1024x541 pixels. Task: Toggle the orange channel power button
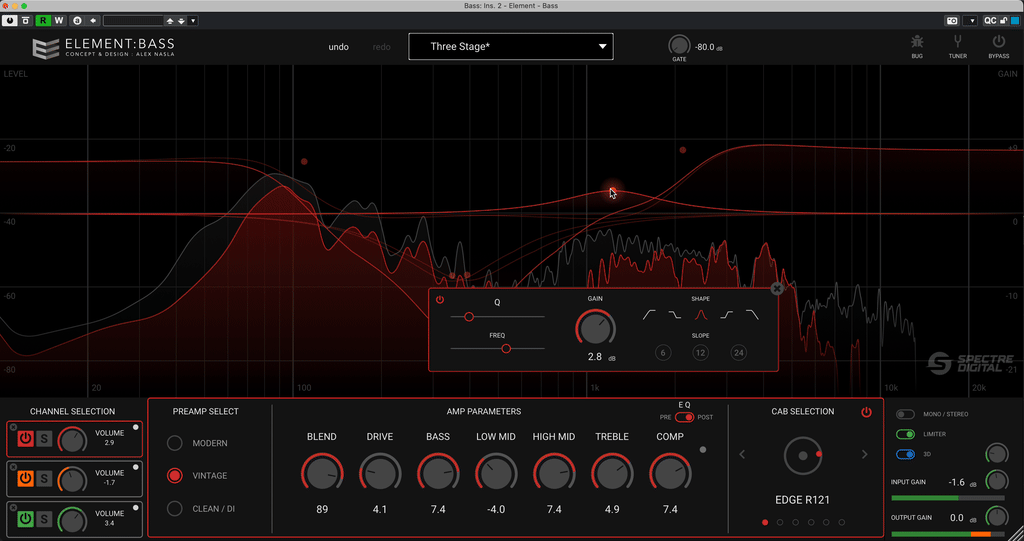(26, 479)
